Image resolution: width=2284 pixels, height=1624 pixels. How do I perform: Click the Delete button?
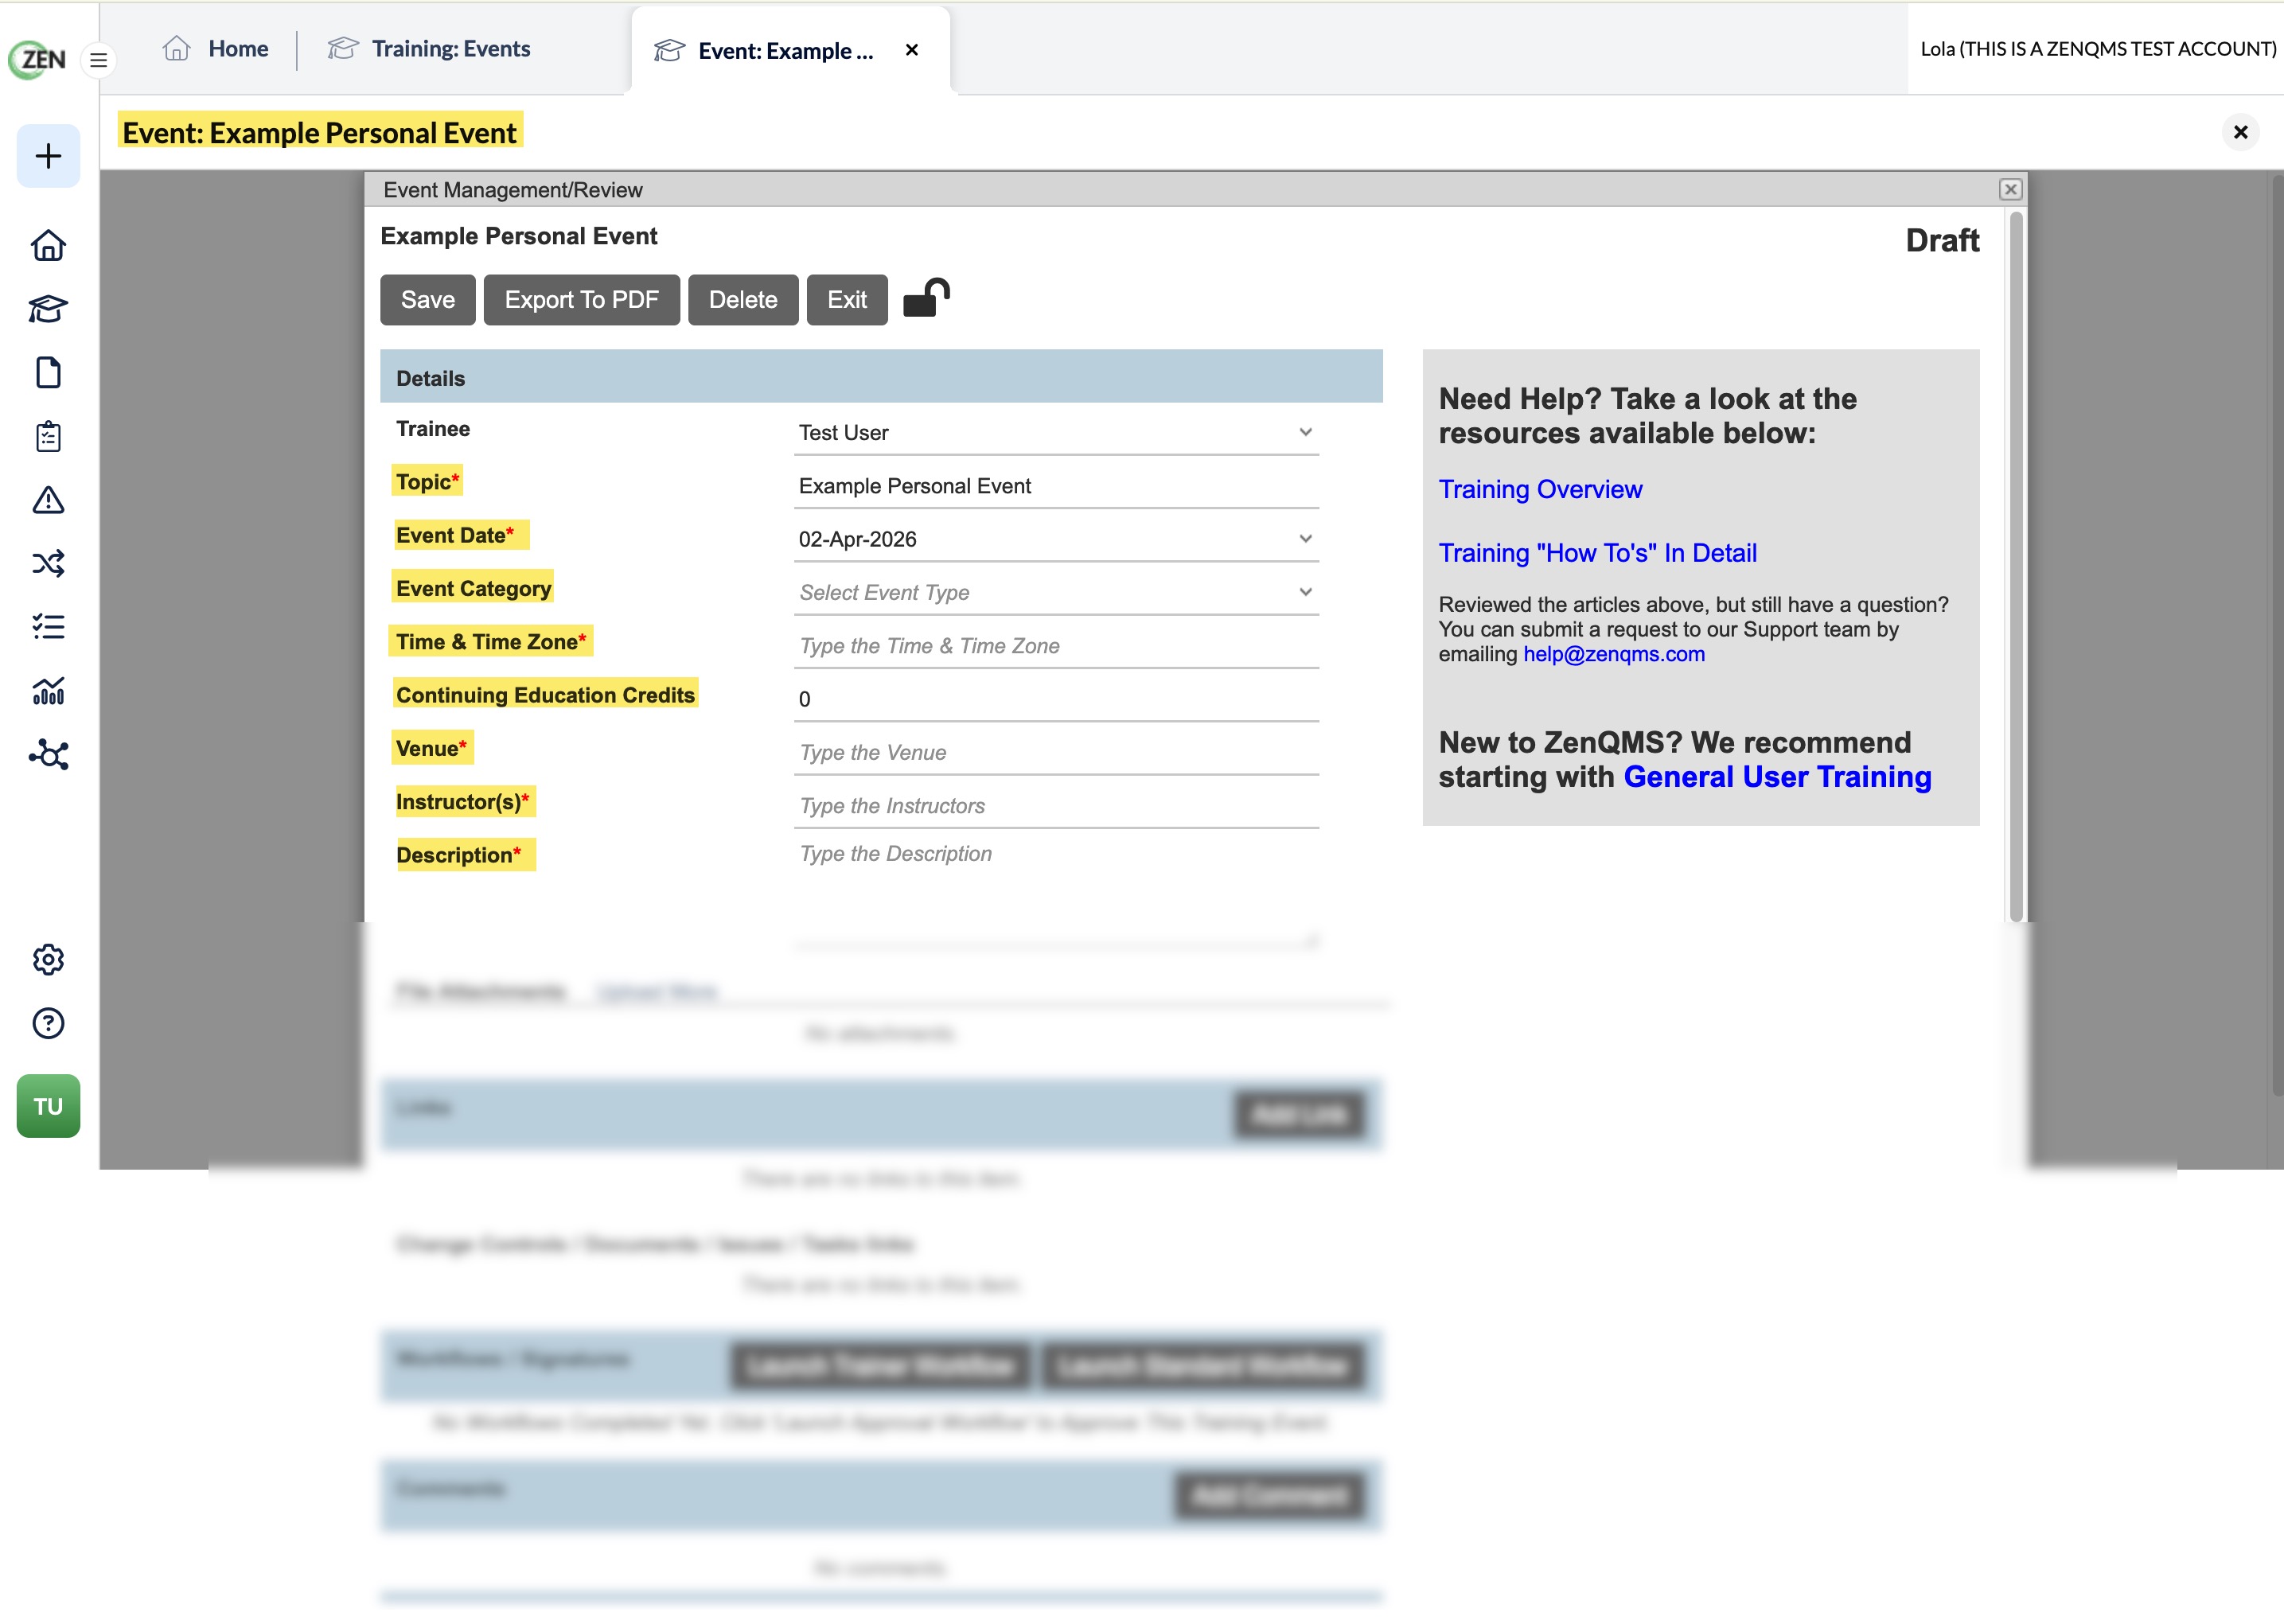pyautogui.click(x=743, y=300)
